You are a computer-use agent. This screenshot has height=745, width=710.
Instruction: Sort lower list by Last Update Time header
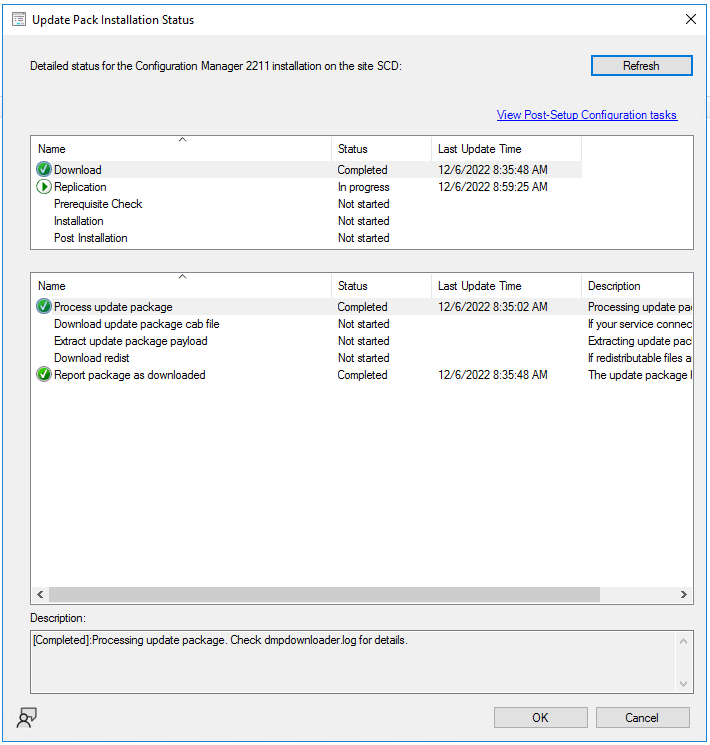[507, 286]
